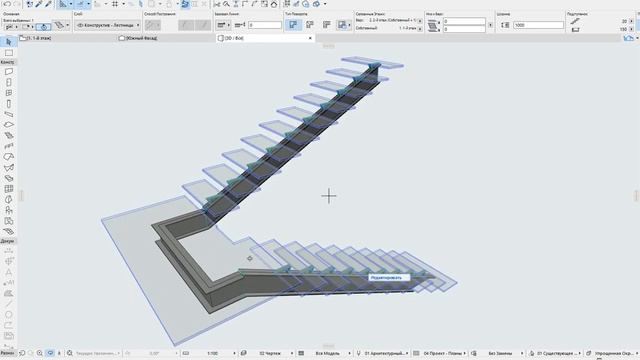Choose the Column tool

(x=9, y=104)
